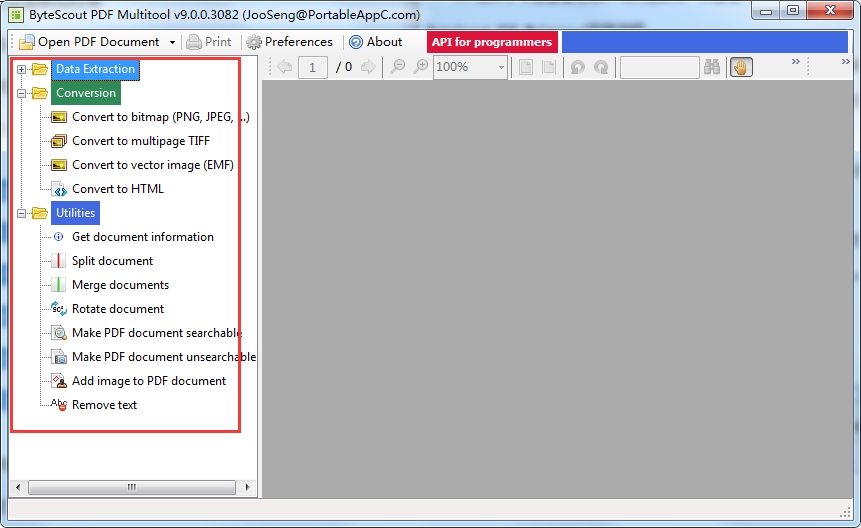
Task: Click the Conversion folder icon
Action: pyautogui.click(x=40, y=93)
